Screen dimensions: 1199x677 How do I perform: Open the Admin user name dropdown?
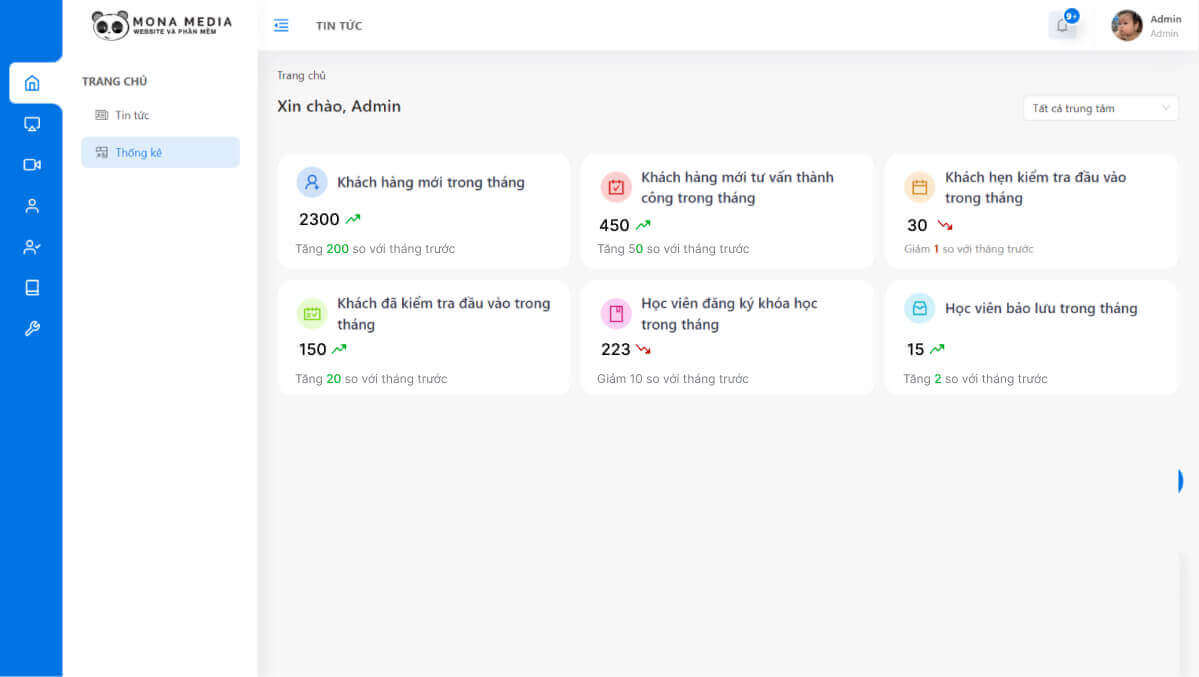pos(1165,25)
